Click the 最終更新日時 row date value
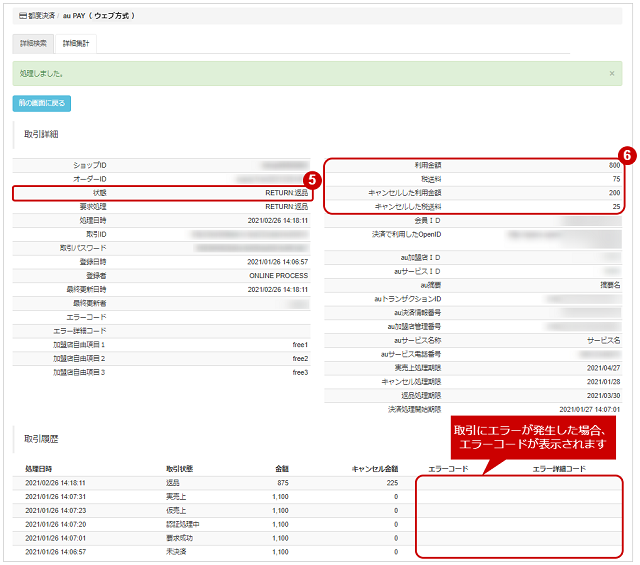Screen dimensions: 640x565 coord(278,289)
